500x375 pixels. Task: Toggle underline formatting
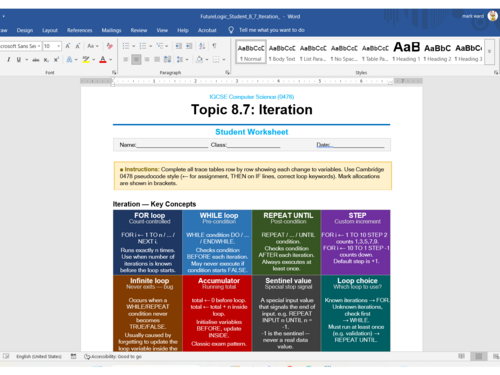point(19,60)
